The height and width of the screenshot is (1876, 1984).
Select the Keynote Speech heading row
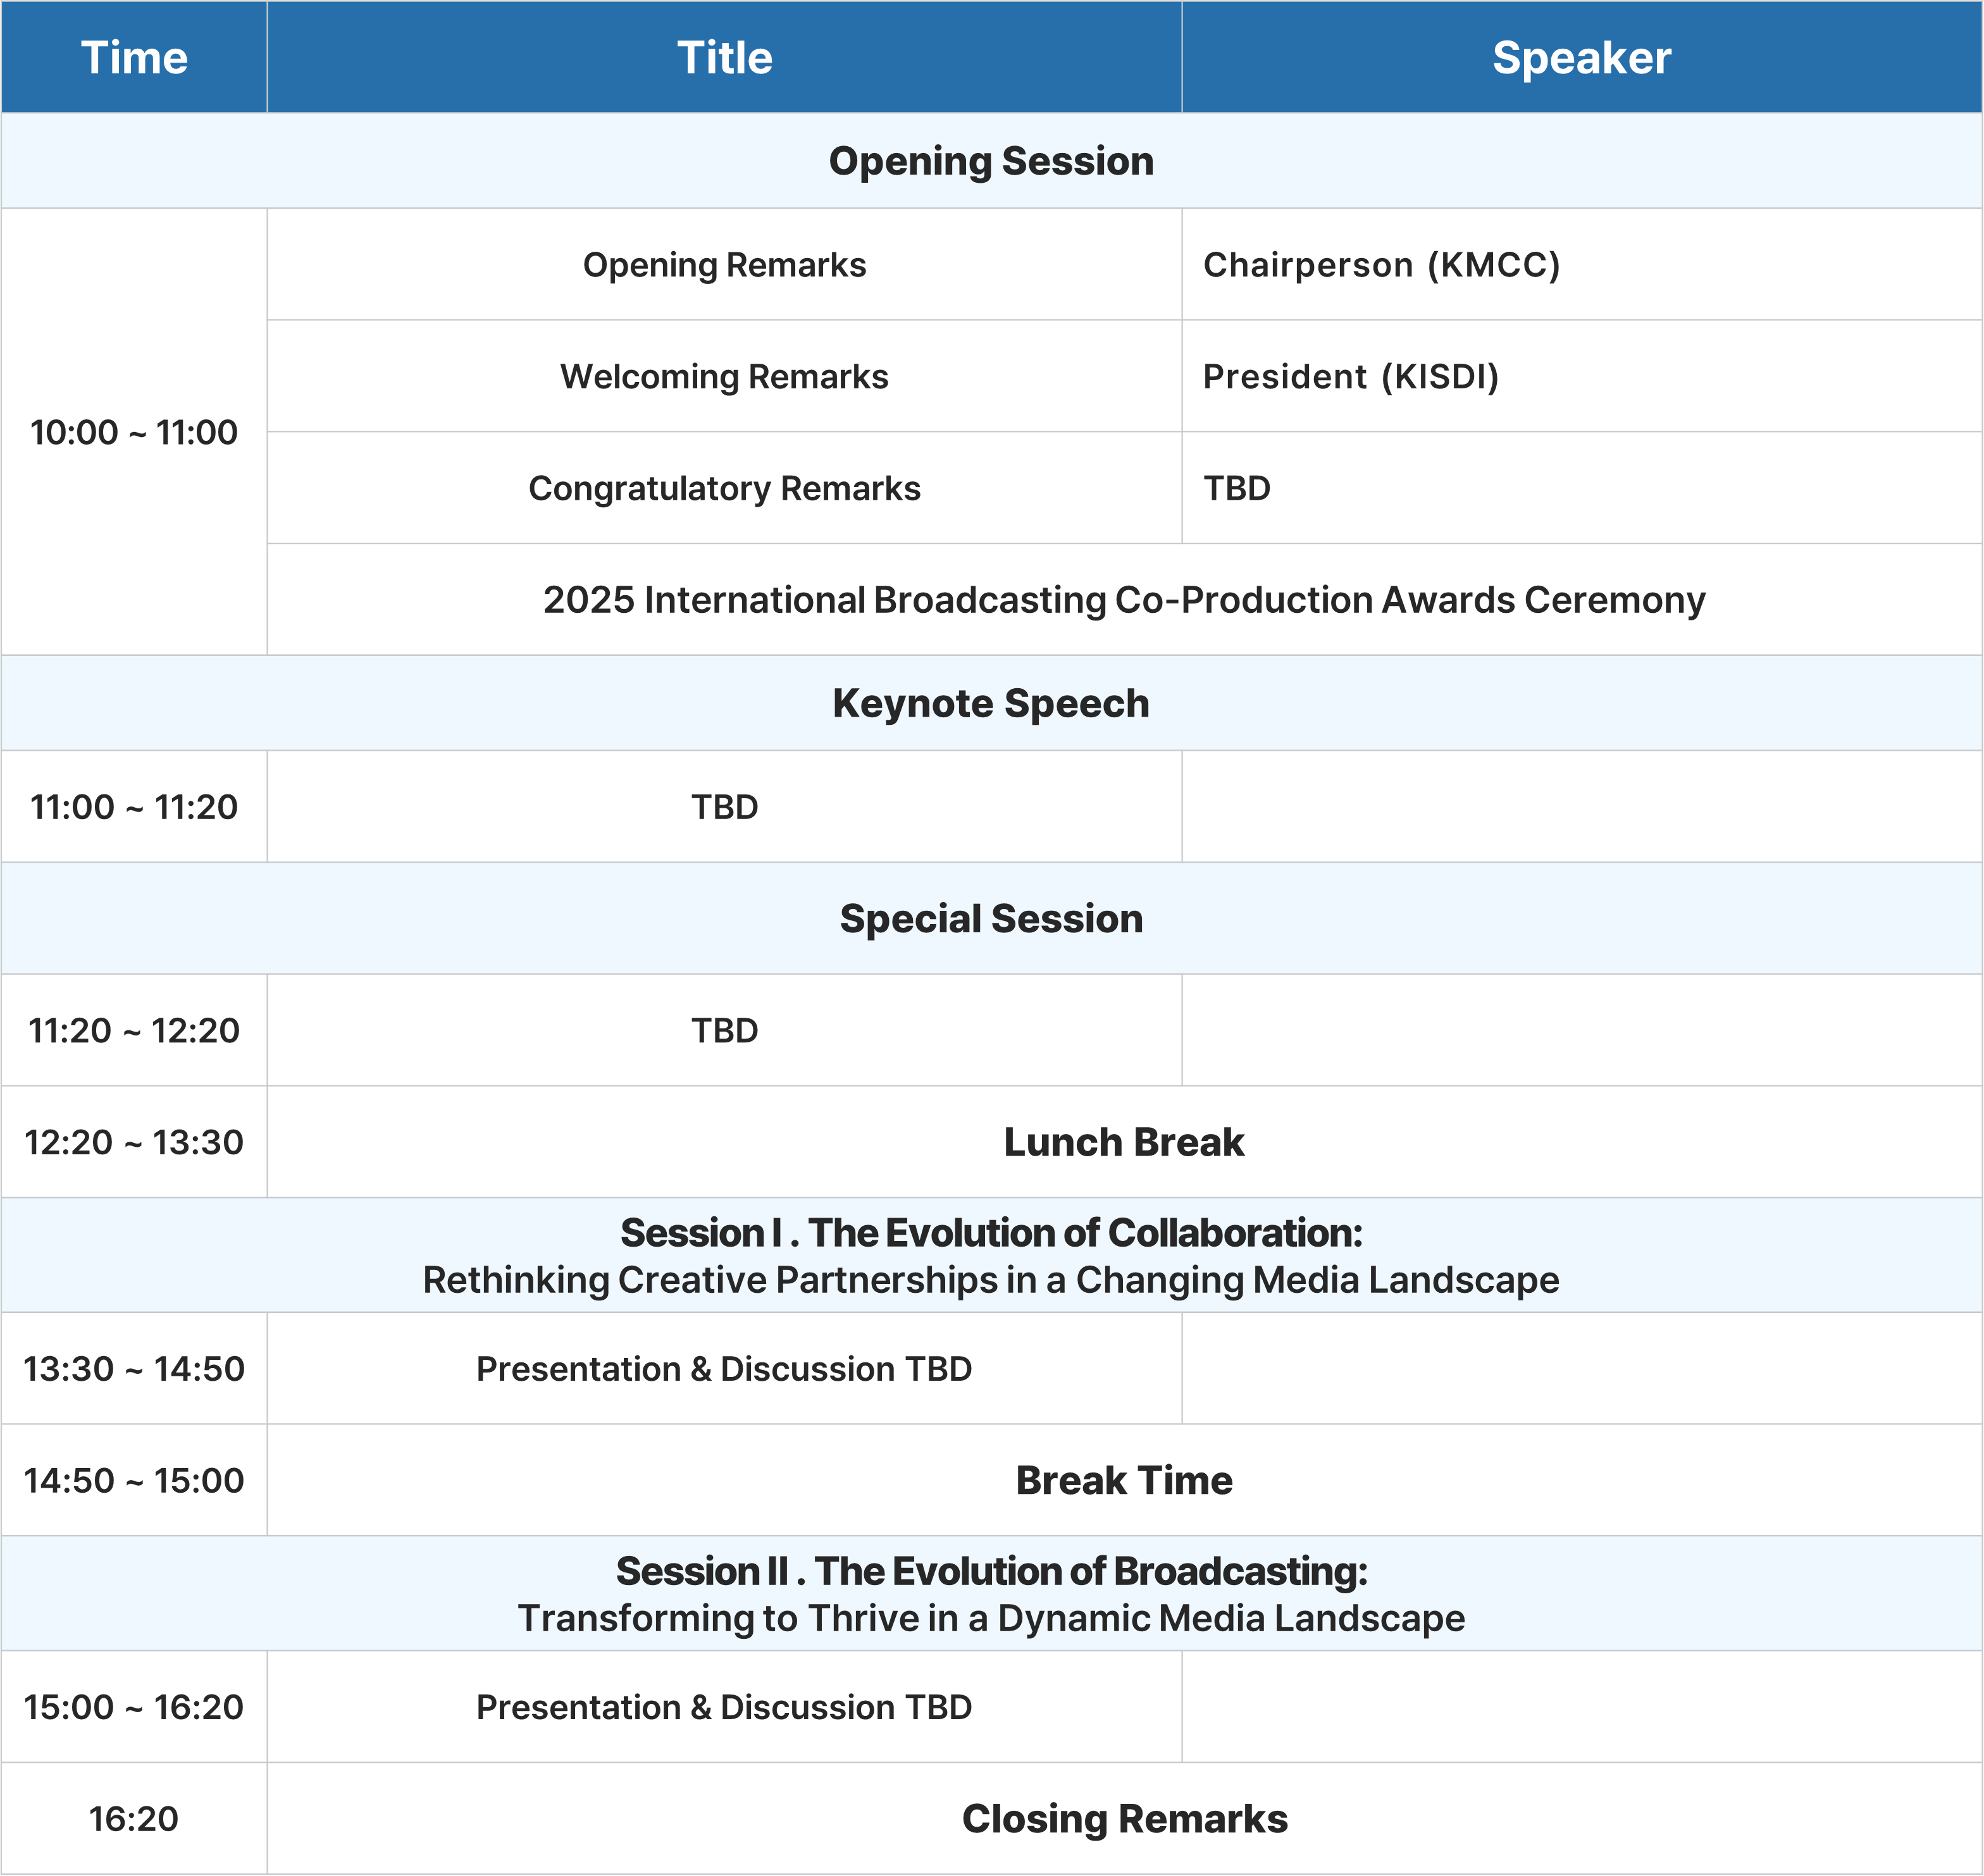[x=991, y=704]
